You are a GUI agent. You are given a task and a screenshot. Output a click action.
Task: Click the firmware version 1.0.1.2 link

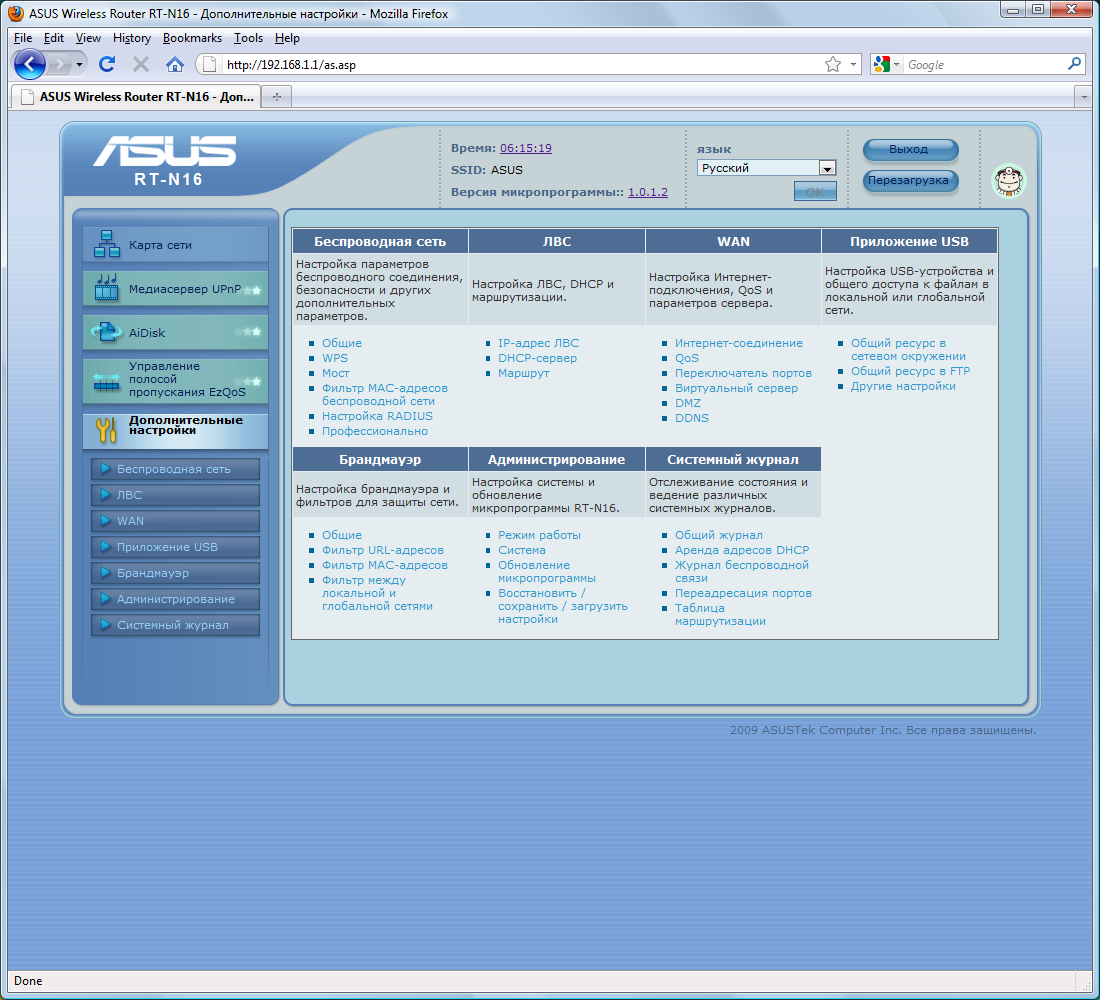(x=648, y=192)
